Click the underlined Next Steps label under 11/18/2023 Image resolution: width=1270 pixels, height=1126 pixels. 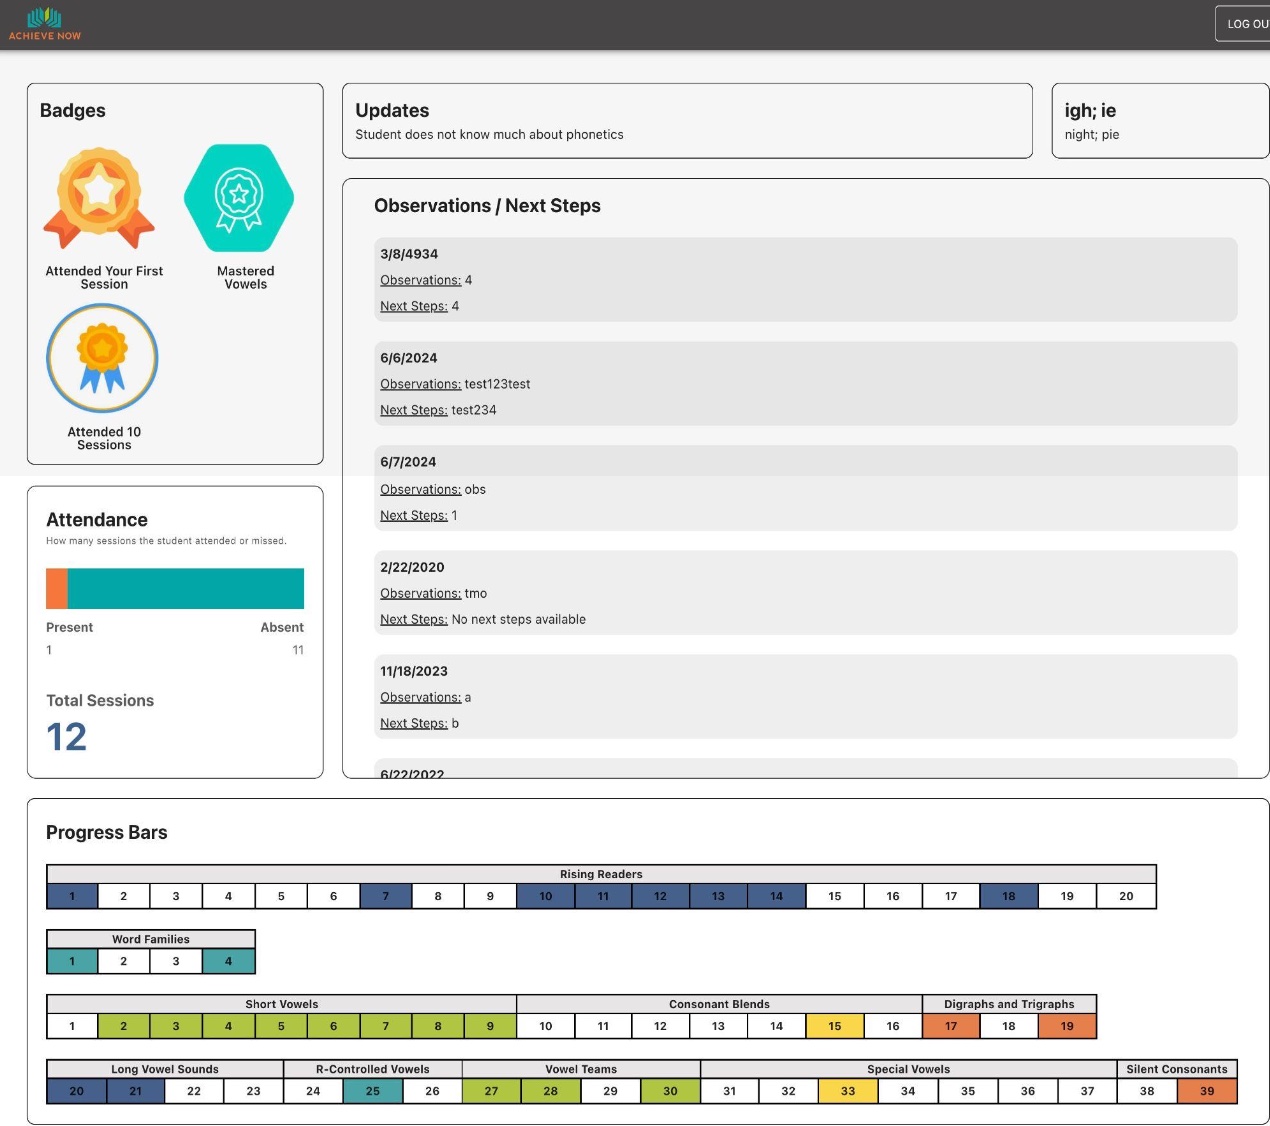pyautogui.click(x=414, y=723)
